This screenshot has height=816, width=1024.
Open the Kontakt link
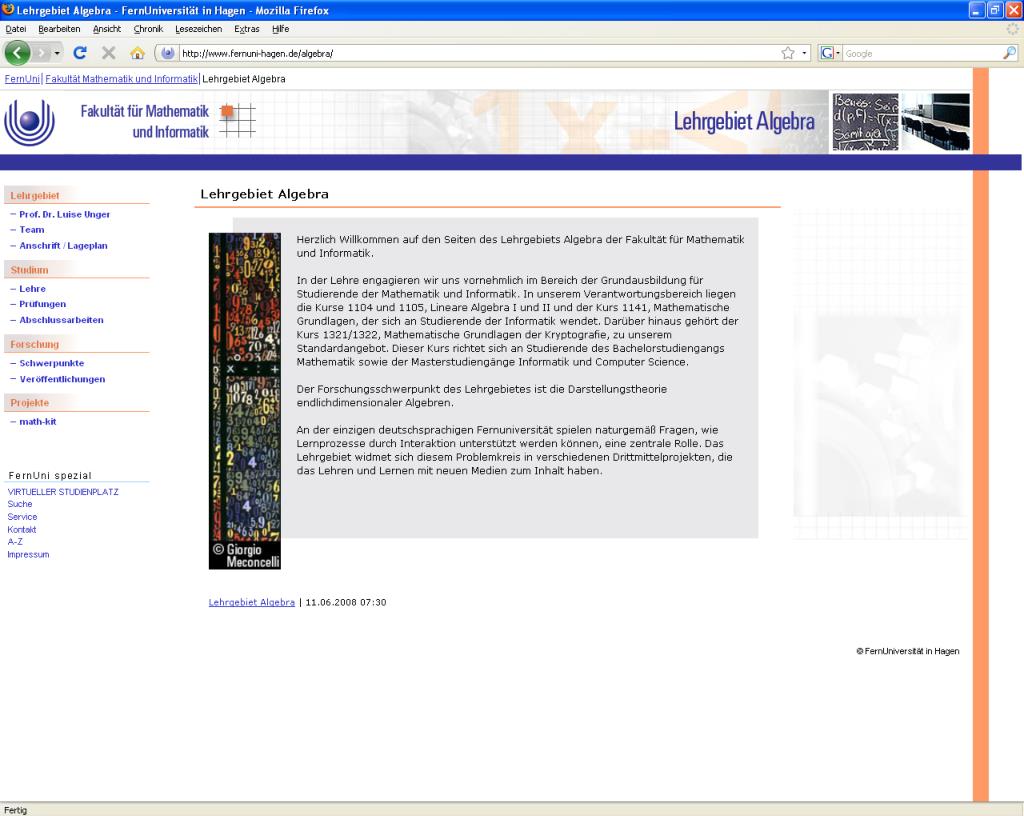pos(22,529)
